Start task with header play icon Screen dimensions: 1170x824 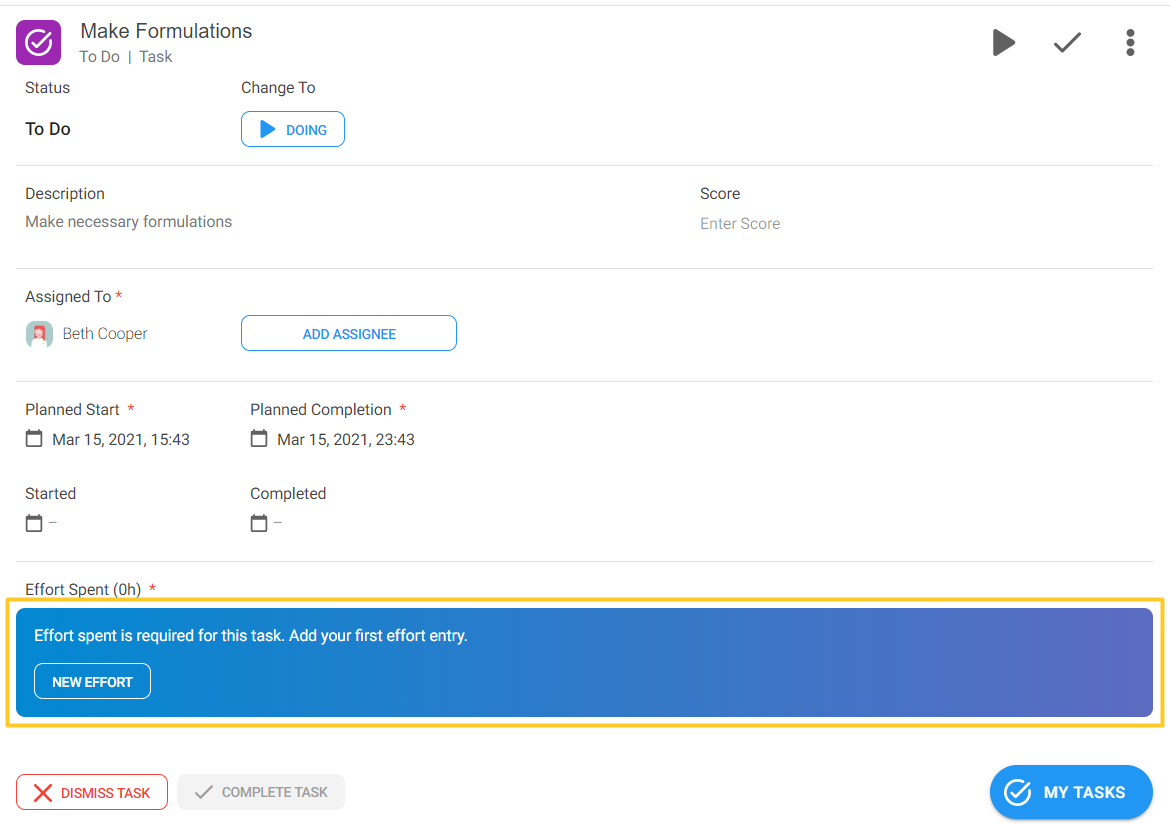(x=1004, y=43)
